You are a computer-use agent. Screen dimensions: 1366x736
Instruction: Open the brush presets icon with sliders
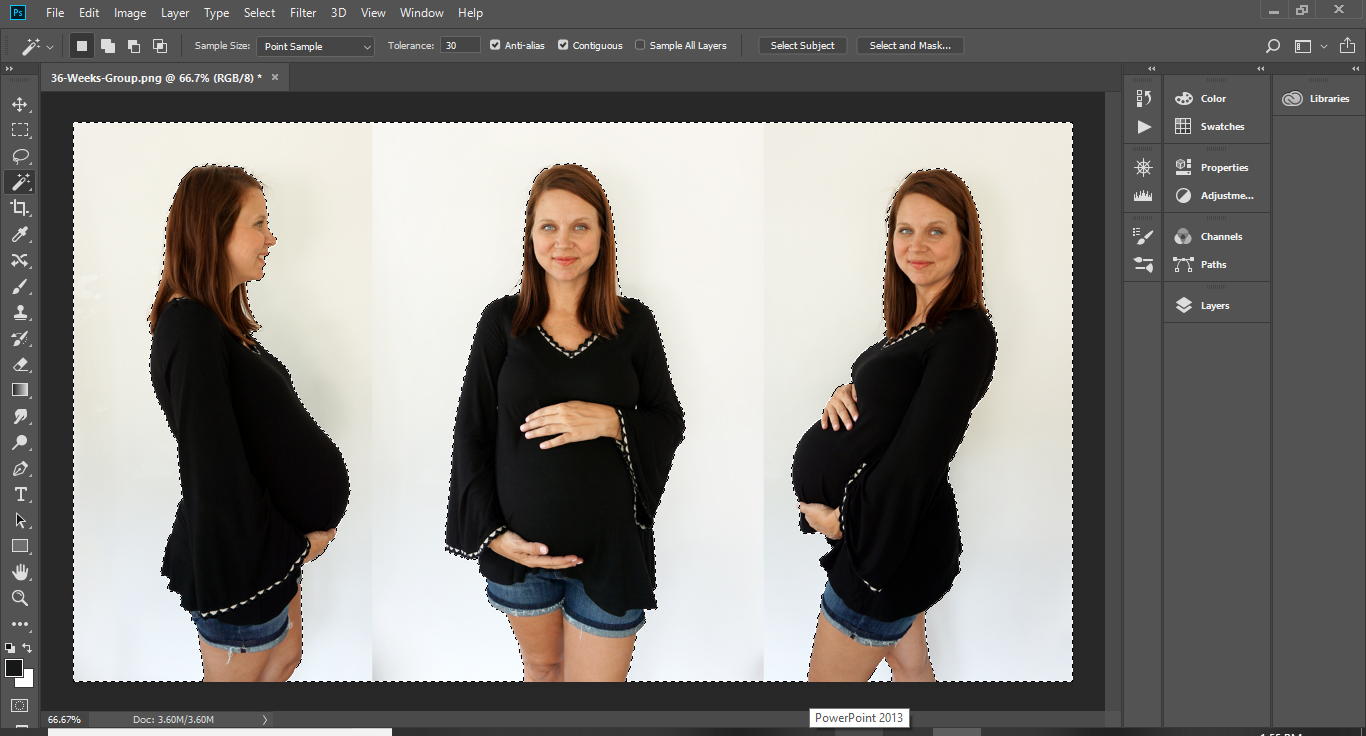point(1144,265)
